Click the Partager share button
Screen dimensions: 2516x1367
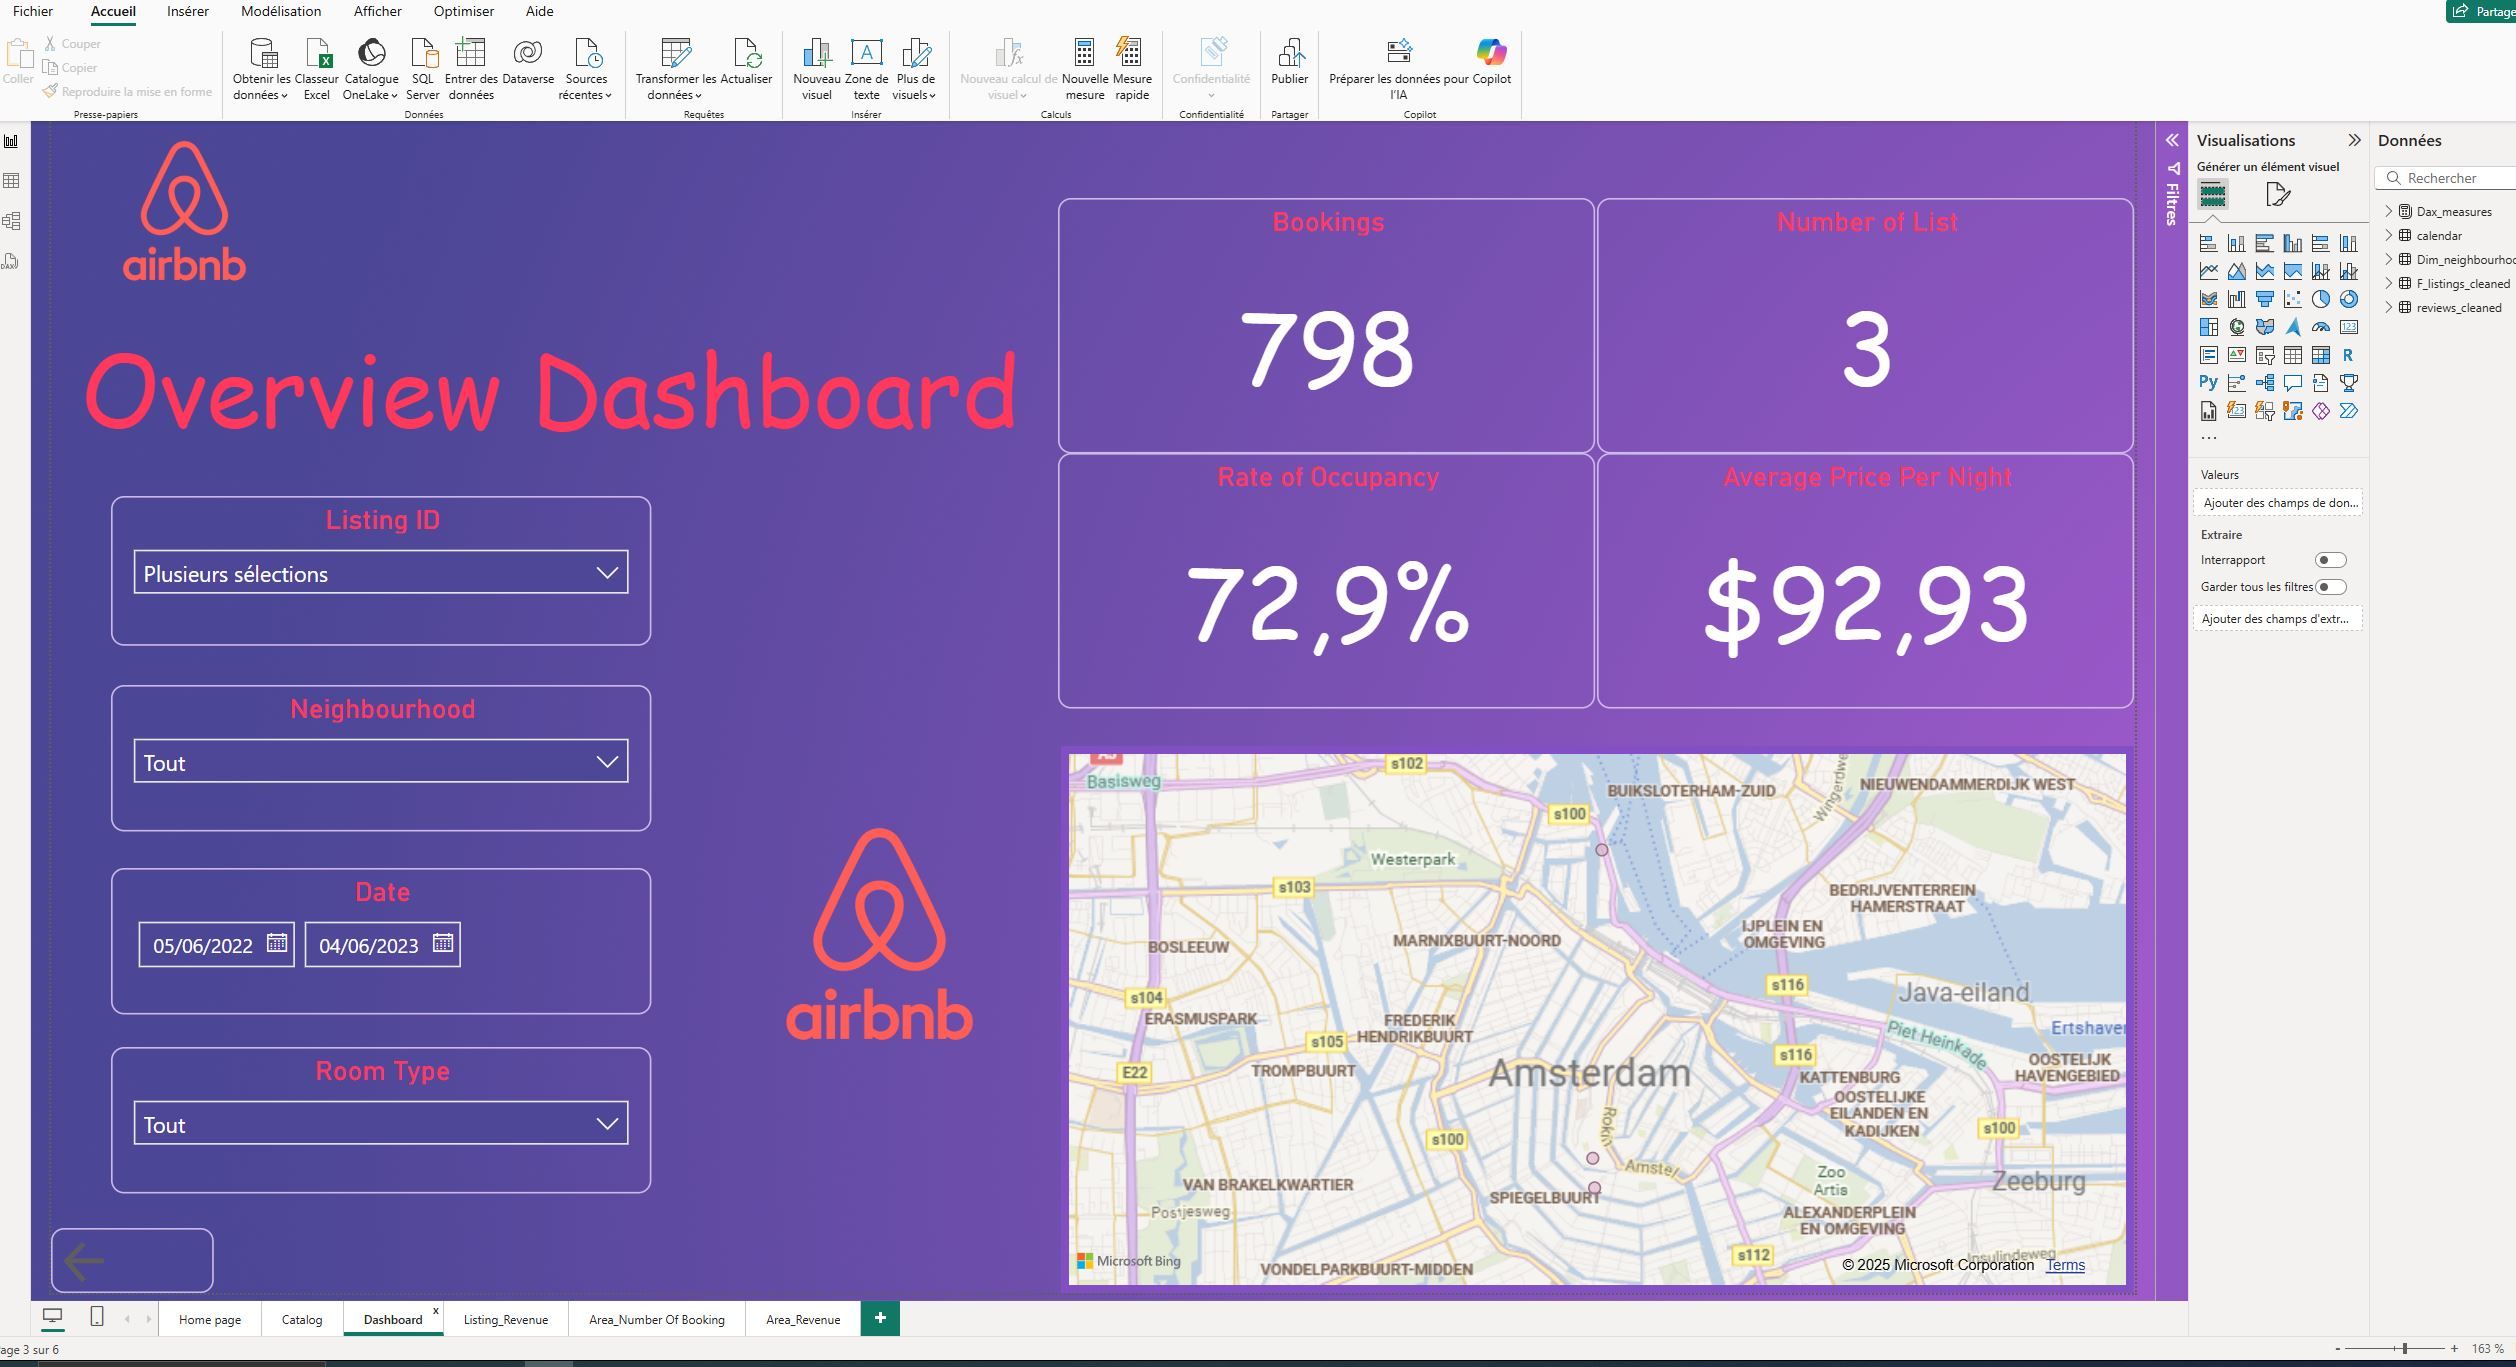pyautogui.click(x=2483, y=11)
